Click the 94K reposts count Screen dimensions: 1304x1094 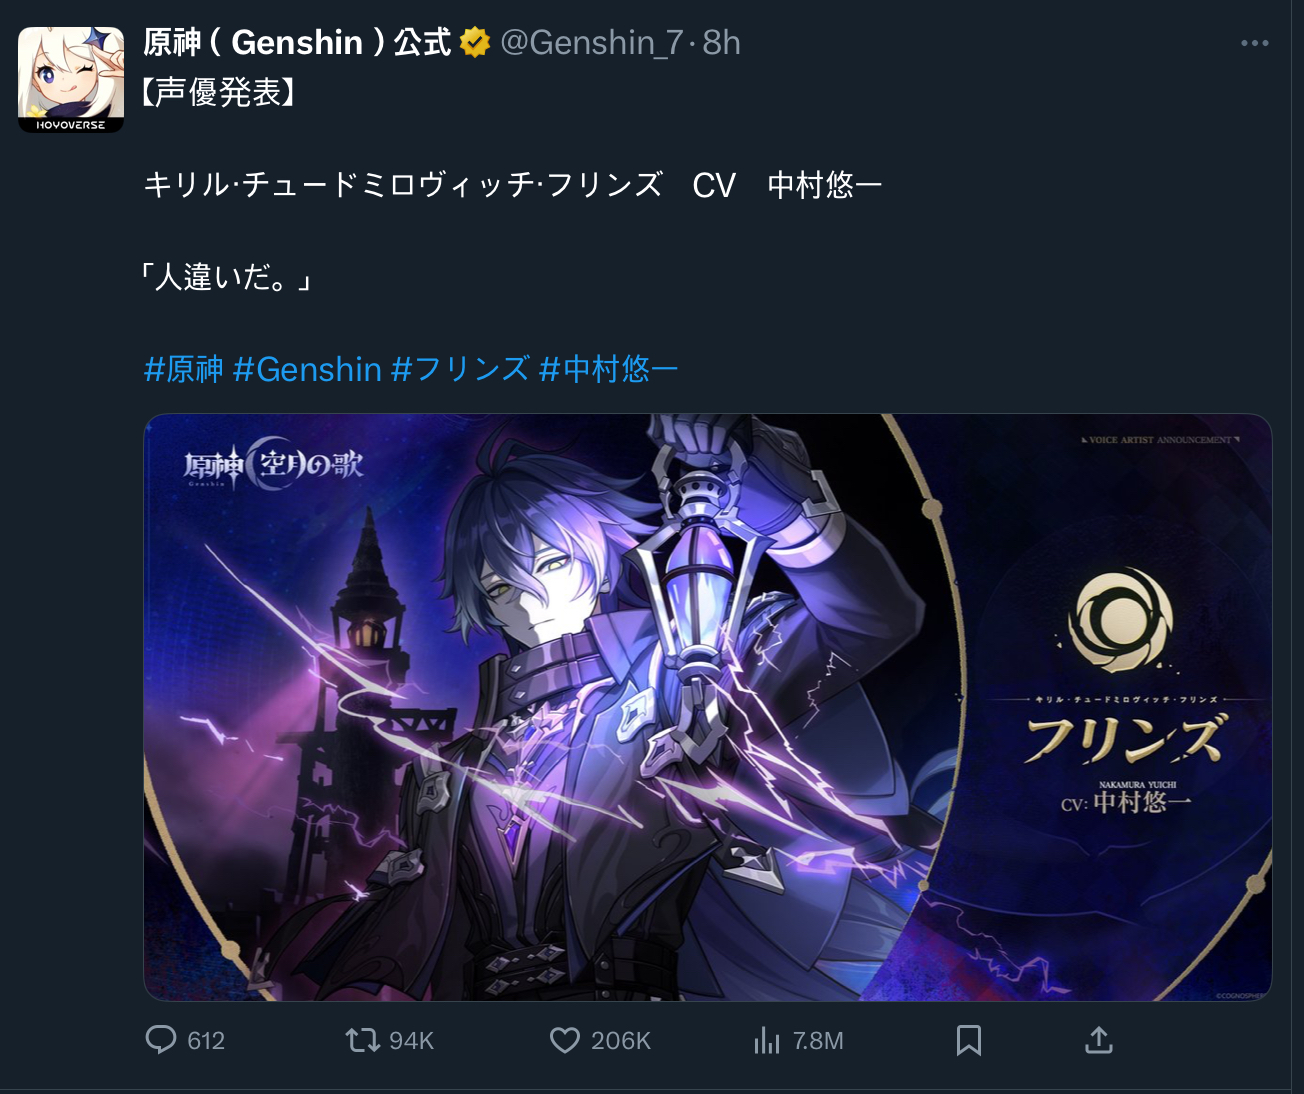[411, 1041]
